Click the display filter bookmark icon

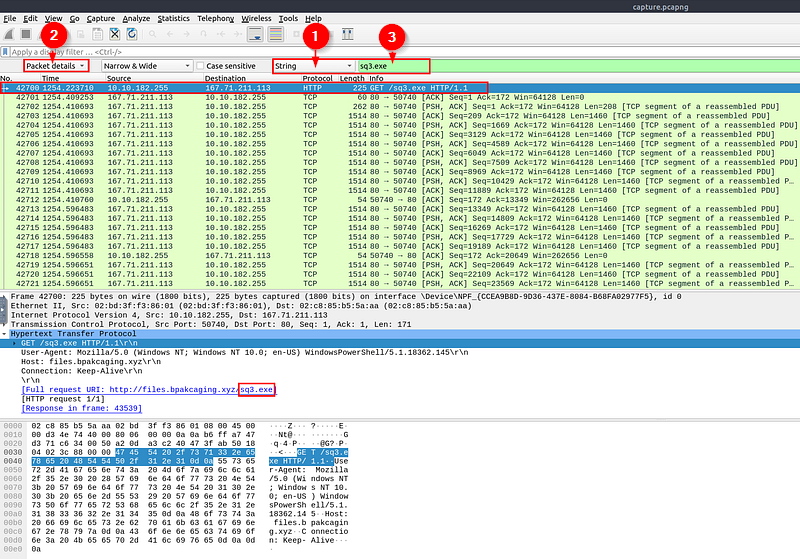coord(5,52)
